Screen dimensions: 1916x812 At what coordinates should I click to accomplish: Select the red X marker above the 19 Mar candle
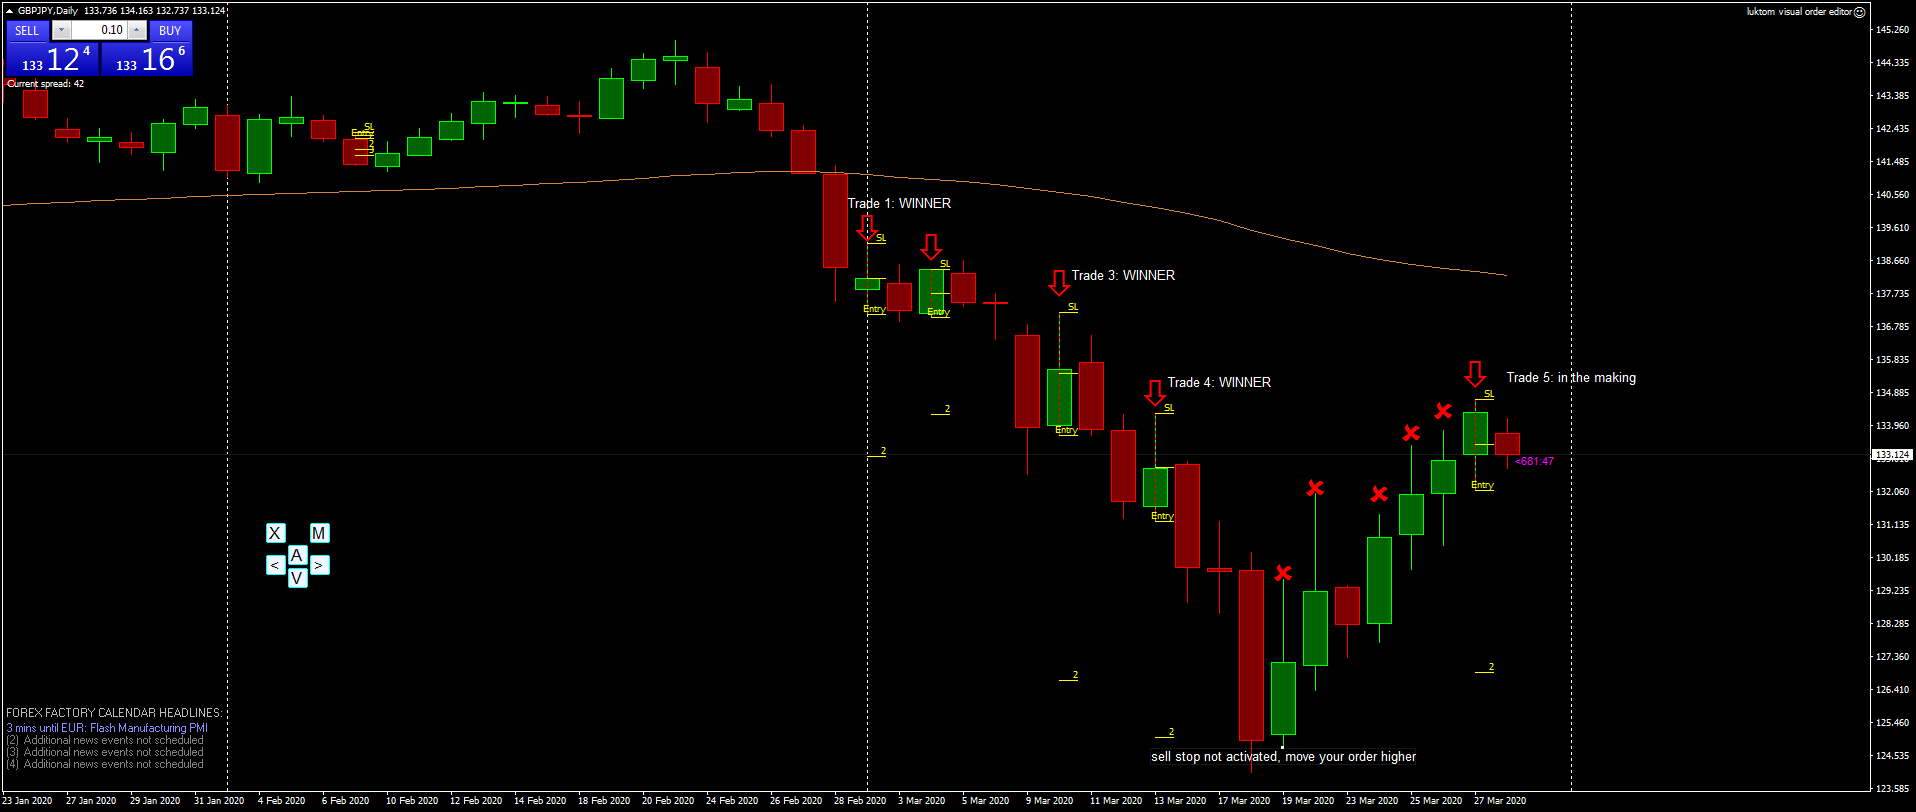tap(1315, 488)
